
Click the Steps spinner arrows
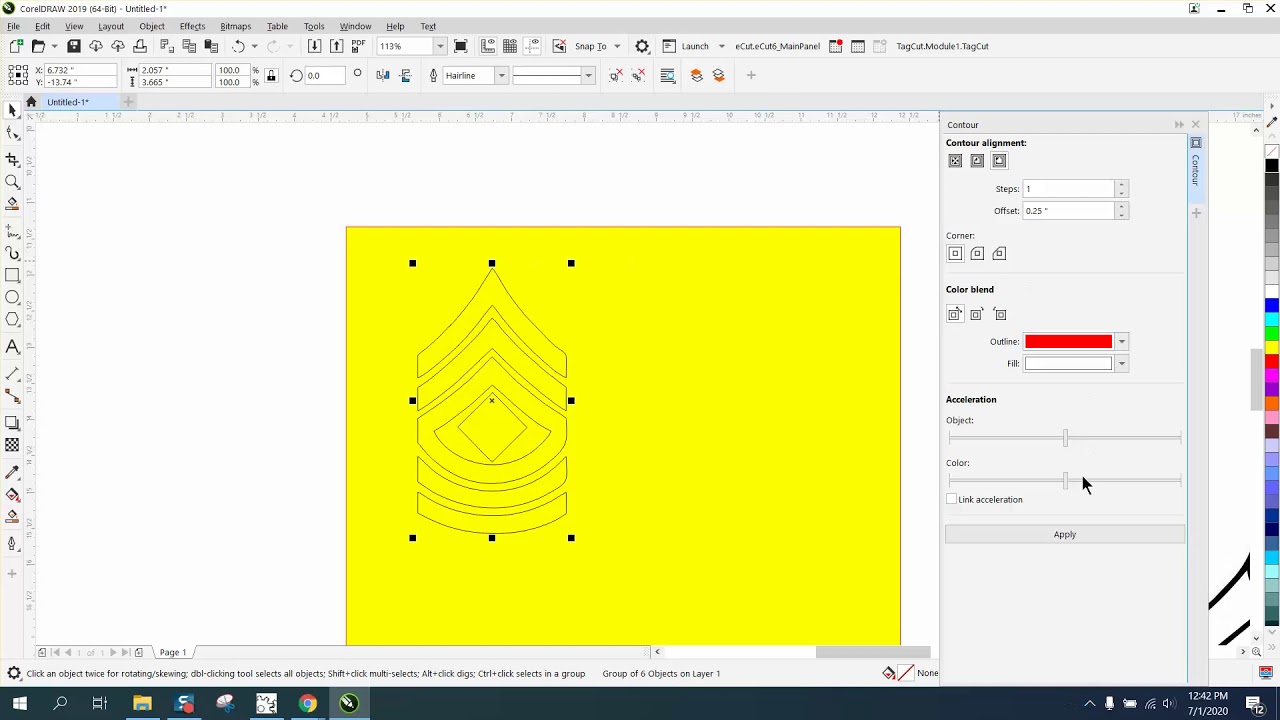[1121, 189]
